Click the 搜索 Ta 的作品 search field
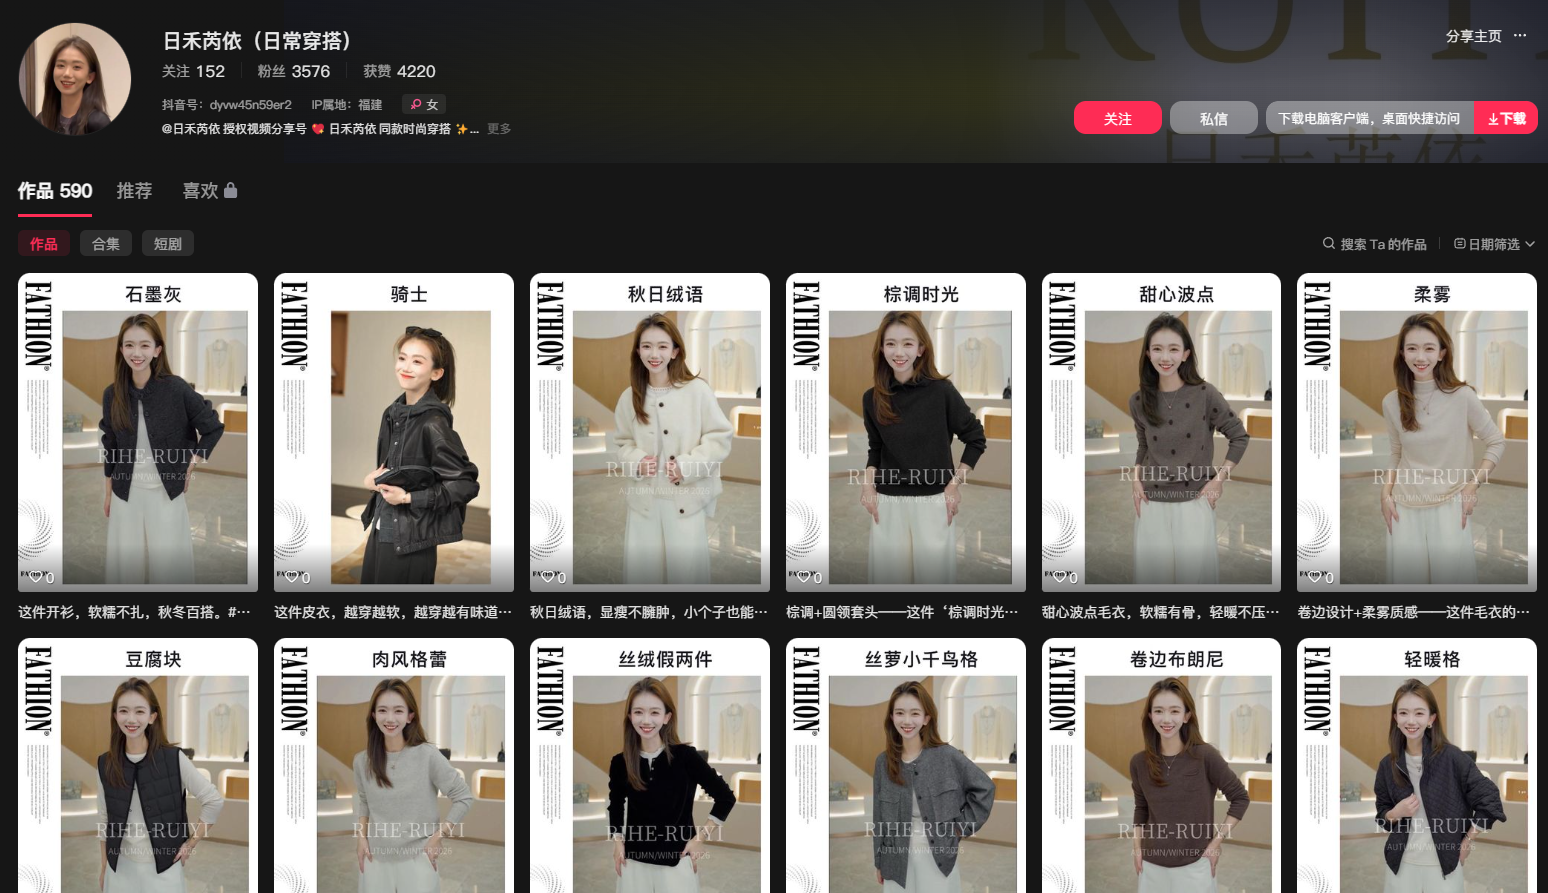Viewport: 1548px width, 893px height. pyautogui.click(x=1383, y=244)
